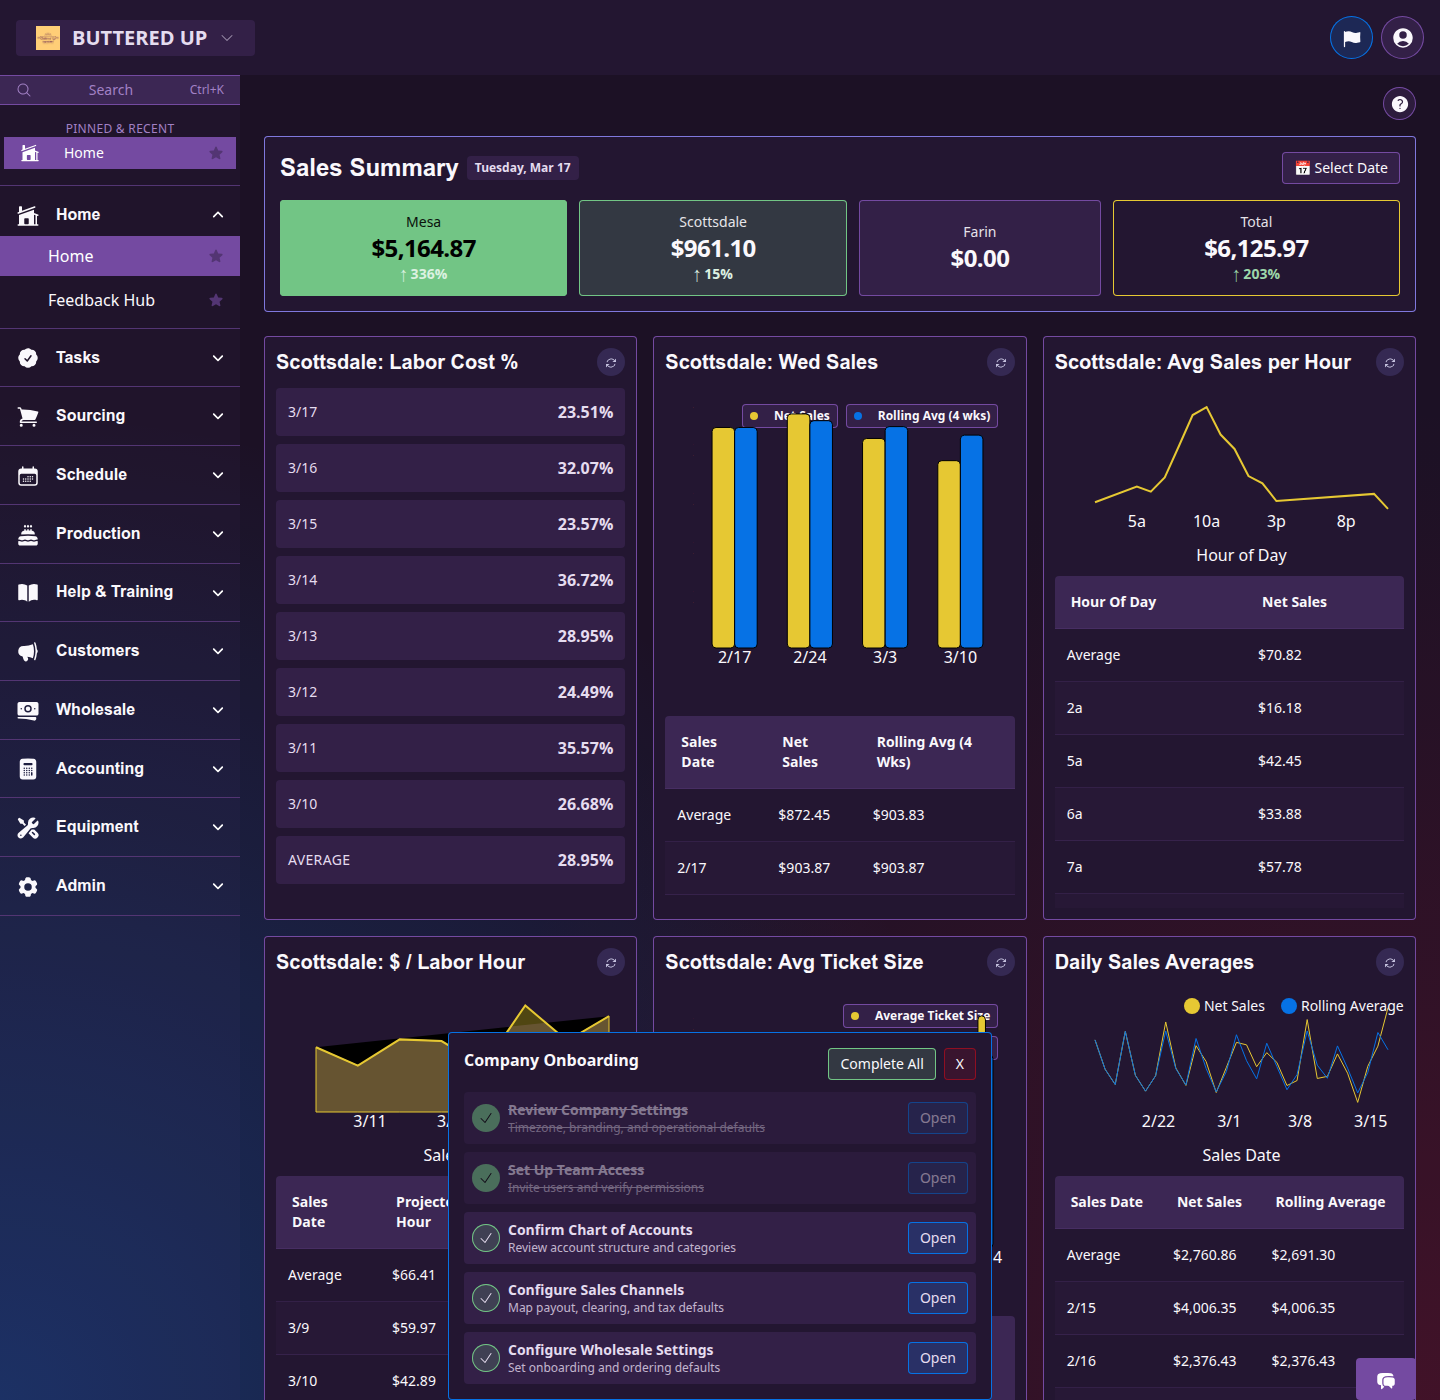Expand the Tasks section in the sidebar
This screenshot has height=1400, width=1440.
pyautogui.click(x=218, y=357)
